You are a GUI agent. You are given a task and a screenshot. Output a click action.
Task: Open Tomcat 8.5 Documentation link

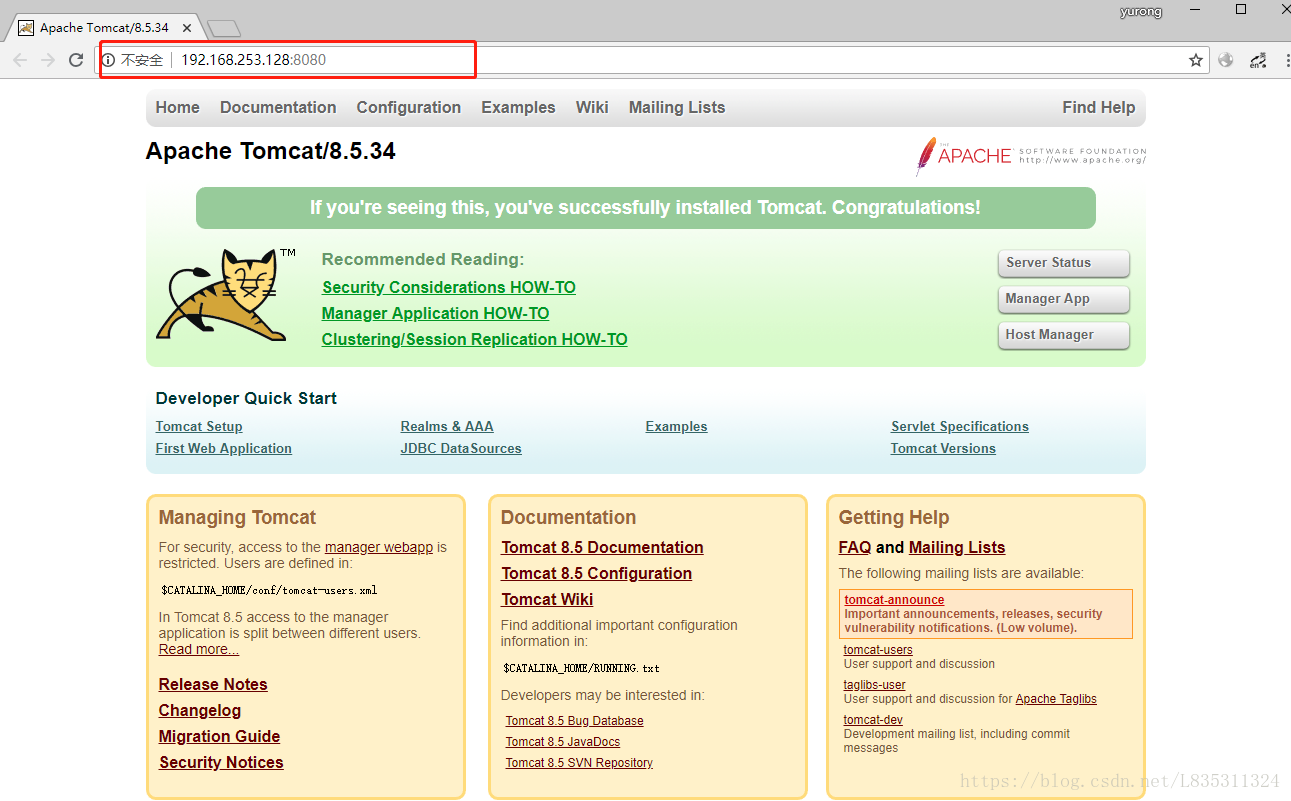(603, 548)
